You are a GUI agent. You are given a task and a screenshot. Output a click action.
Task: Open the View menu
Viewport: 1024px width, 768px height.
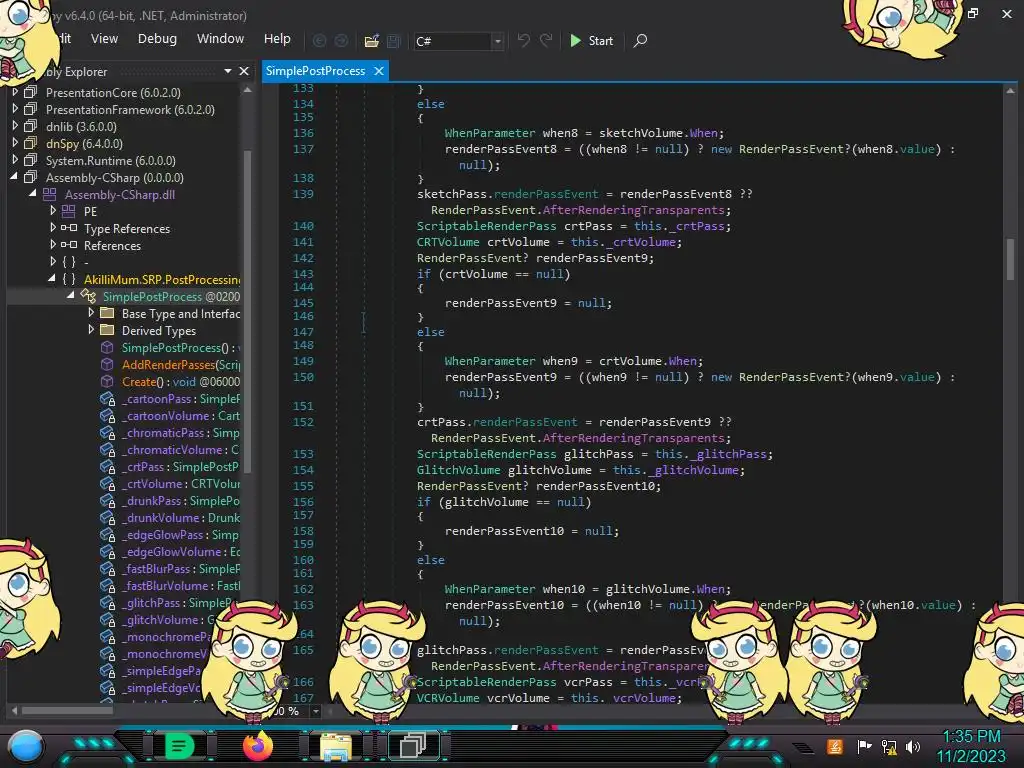pyautogui.click(x=104, y=39)
